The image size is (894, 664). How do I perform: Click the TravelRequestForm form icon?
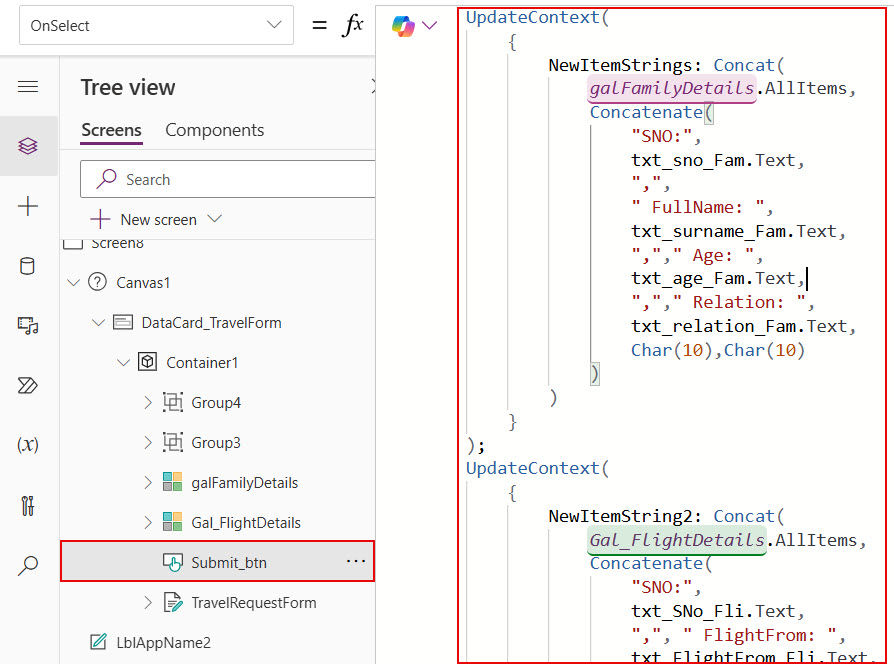coord(173,602)
